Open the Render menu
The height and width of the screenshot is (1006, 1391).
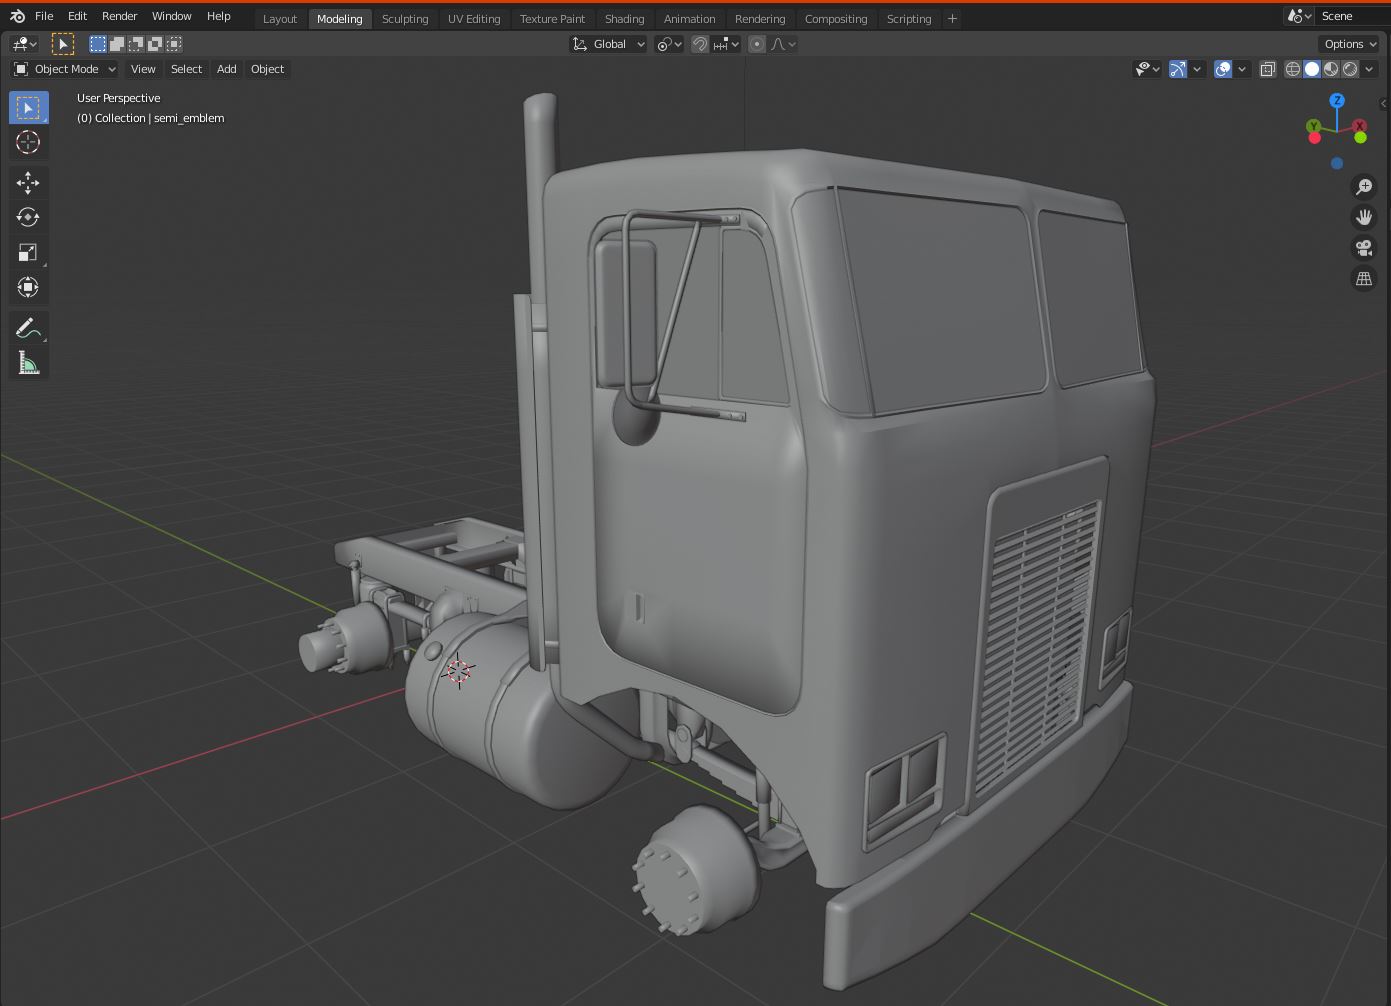(119, 16)
